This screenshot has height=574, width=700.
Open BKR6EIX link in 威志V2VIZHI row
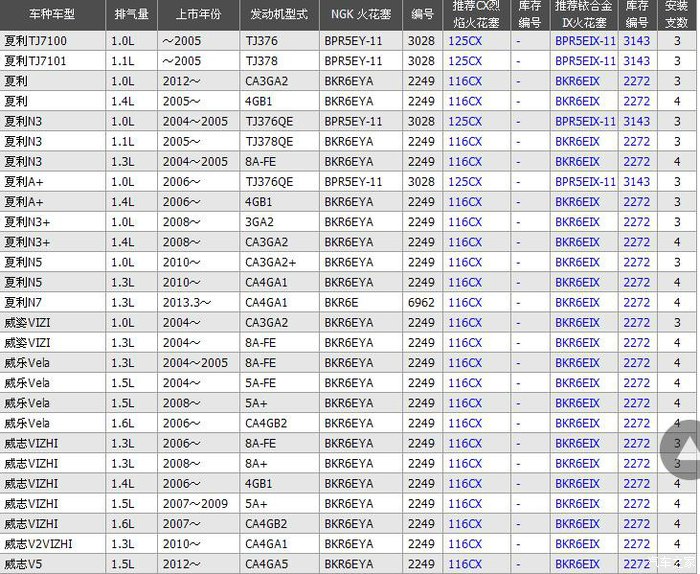(577, 544)
